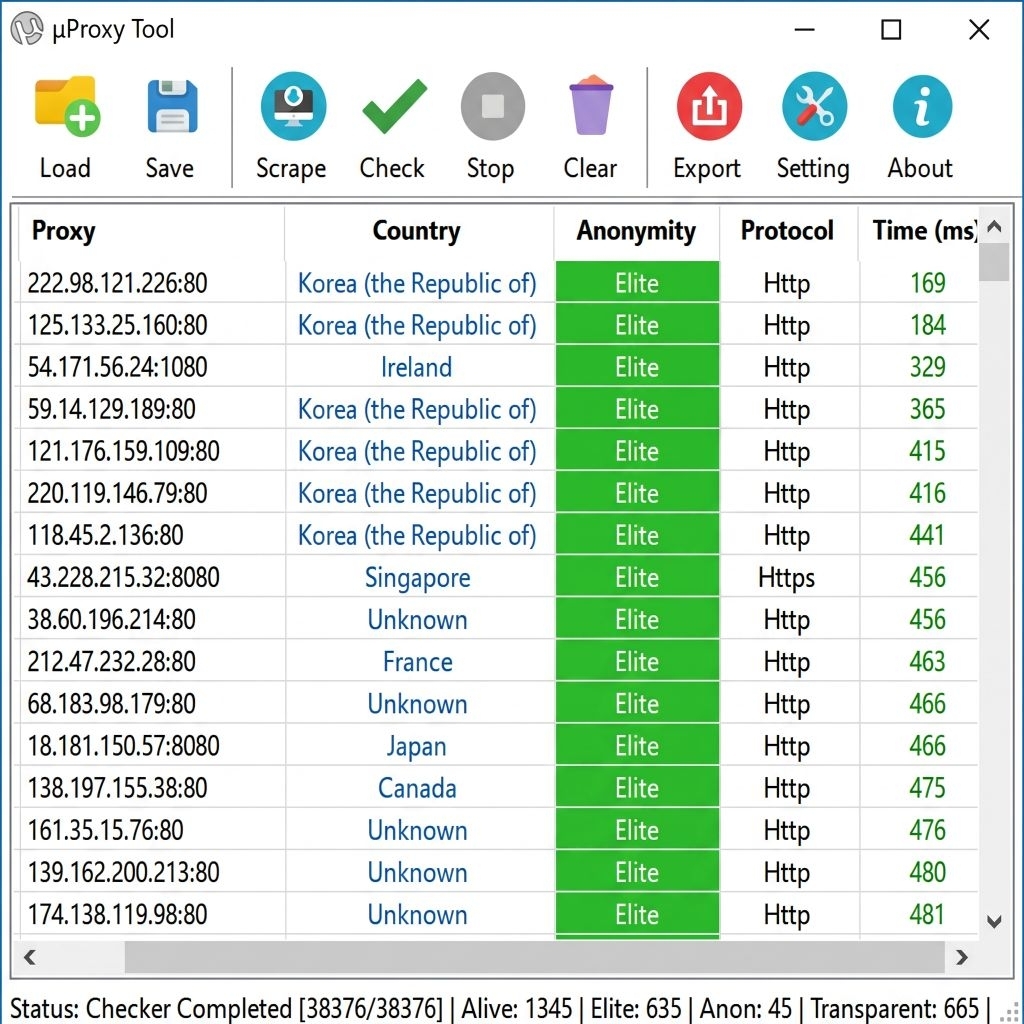Click the vertical scrollbar up arrow
1024x1024 pixels.
994,227
